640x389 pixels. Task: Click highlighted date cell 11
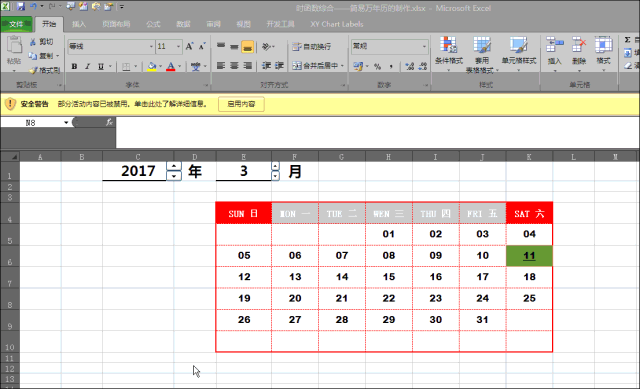pos(529,256)
